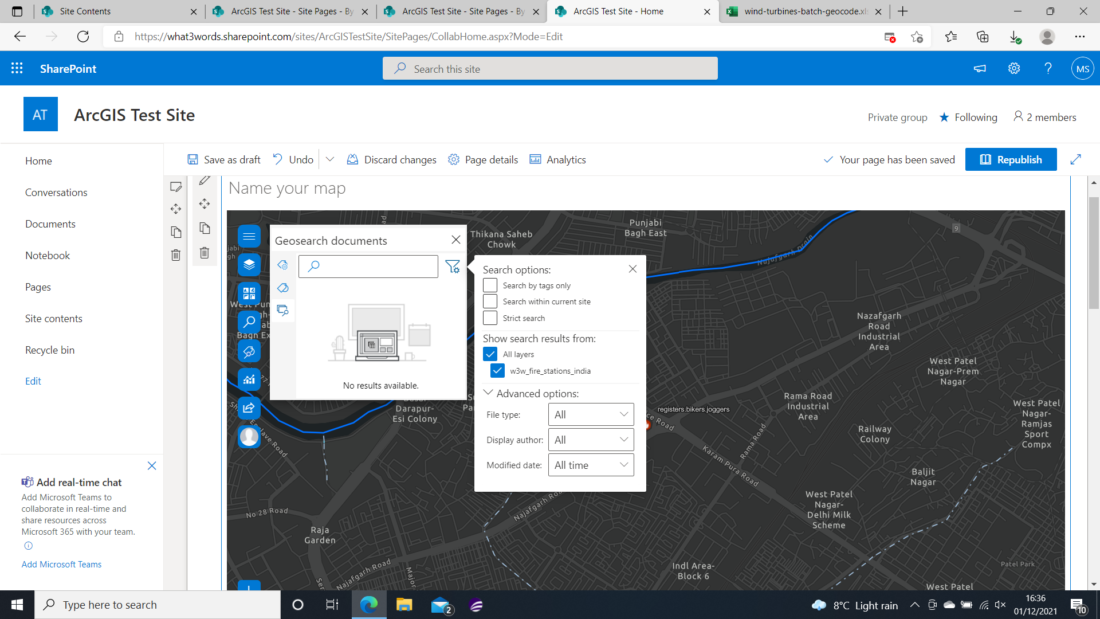Click Save as draft

(224, 160)
